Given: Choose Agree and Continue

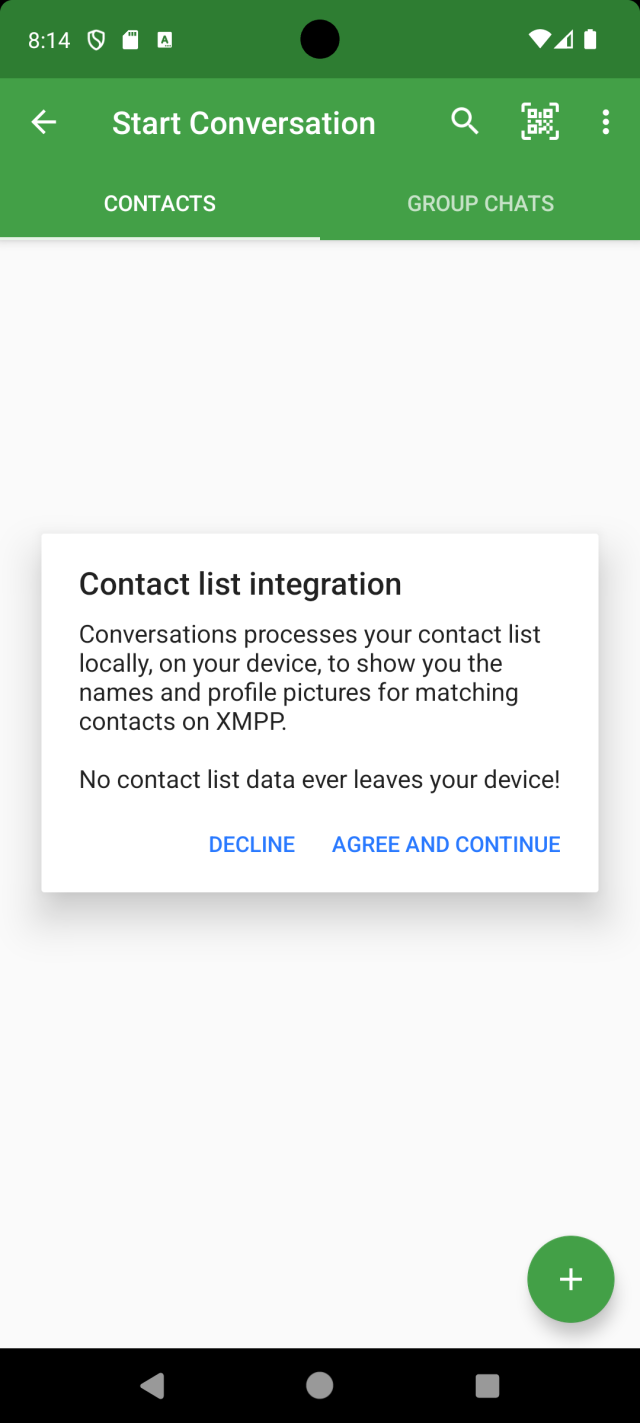Looking at the screenshot, I should [446, 845].
